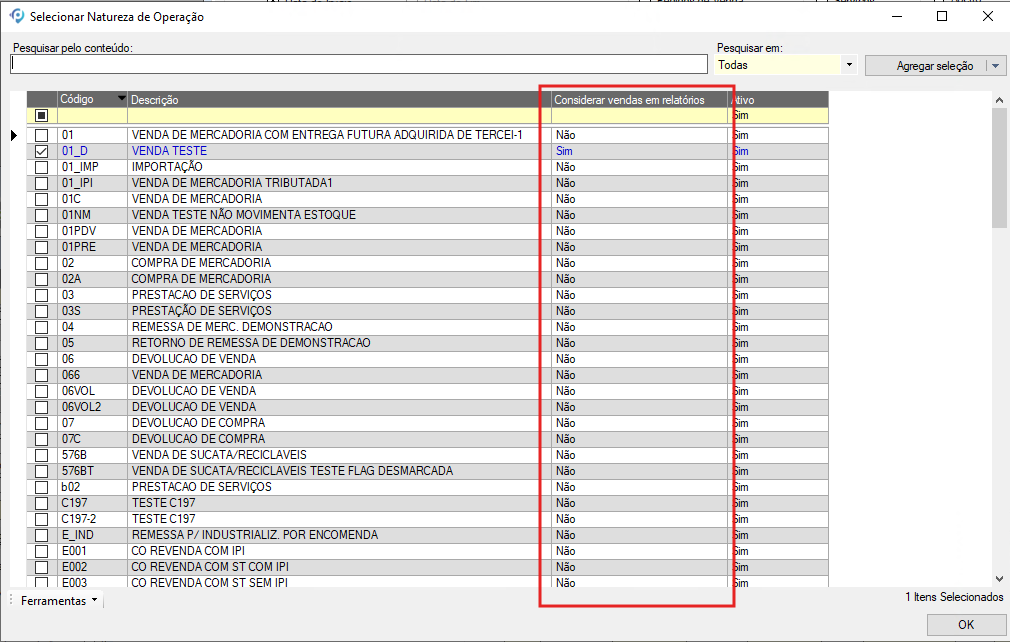Uncheck the 01_D VENDA TESTE checkbox
1010x642 pixels.
[x=41, y=151]
